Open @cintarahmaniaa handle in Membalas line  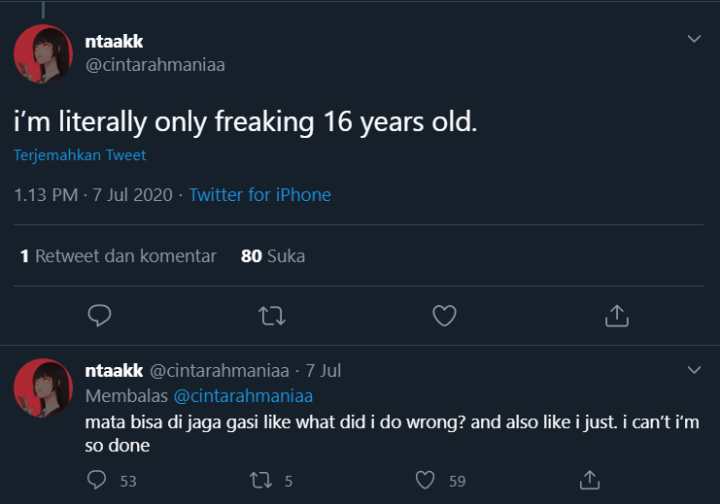[x=243, y=395]
